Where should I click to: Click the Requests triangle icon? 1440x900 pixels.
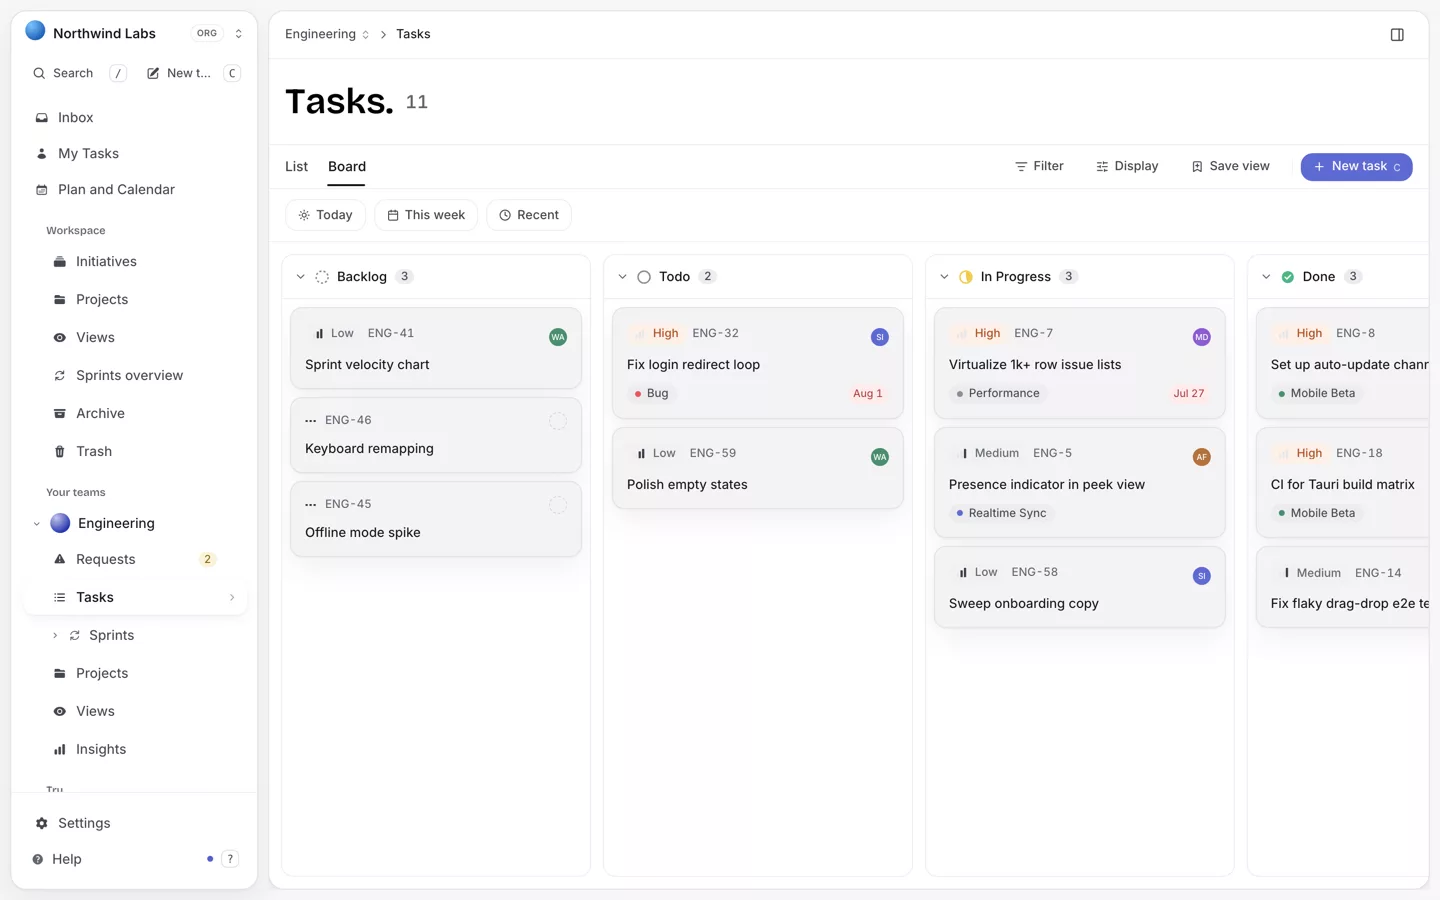click(x=60, y=560)
